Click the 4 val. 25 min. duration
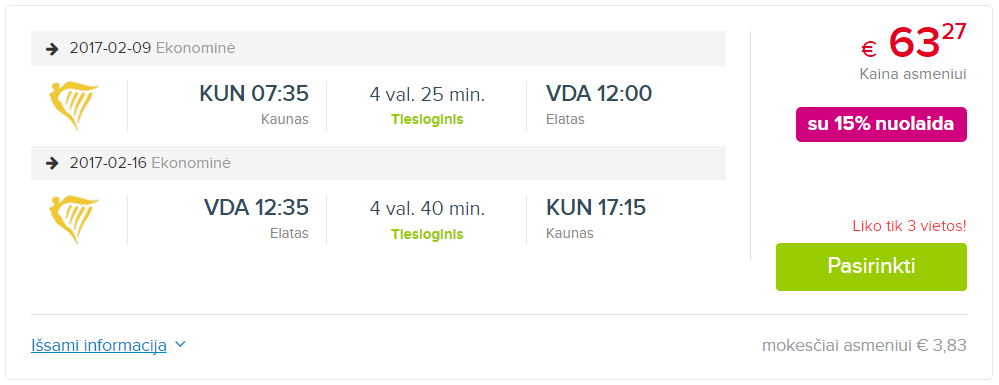 [427, 95]
